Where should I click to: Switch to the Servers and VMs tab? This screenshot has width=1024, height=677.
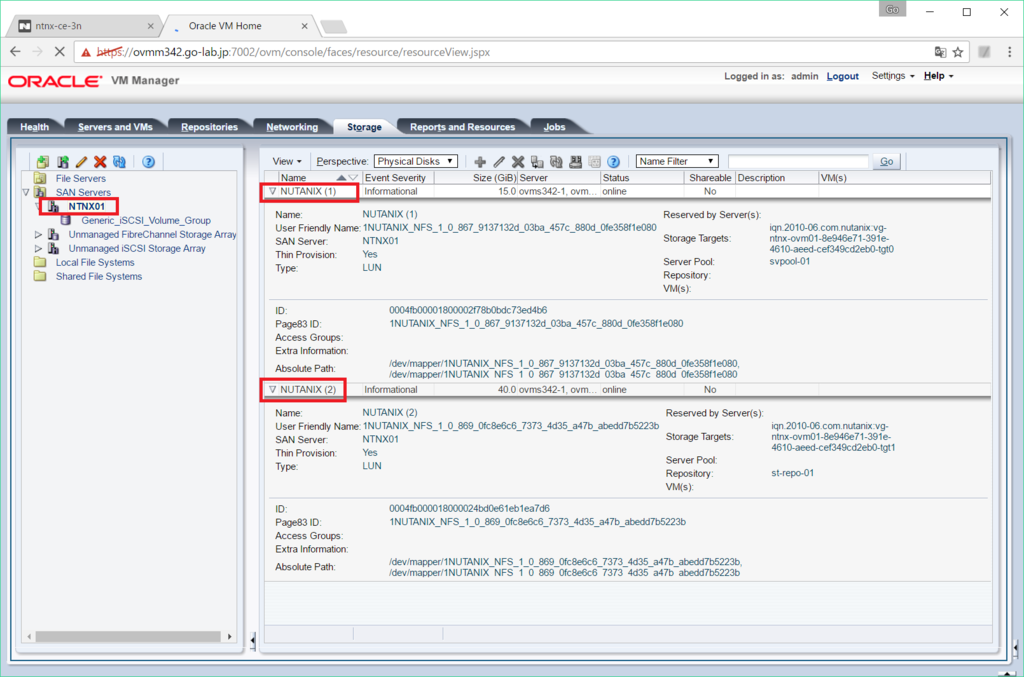coord(115,127)
